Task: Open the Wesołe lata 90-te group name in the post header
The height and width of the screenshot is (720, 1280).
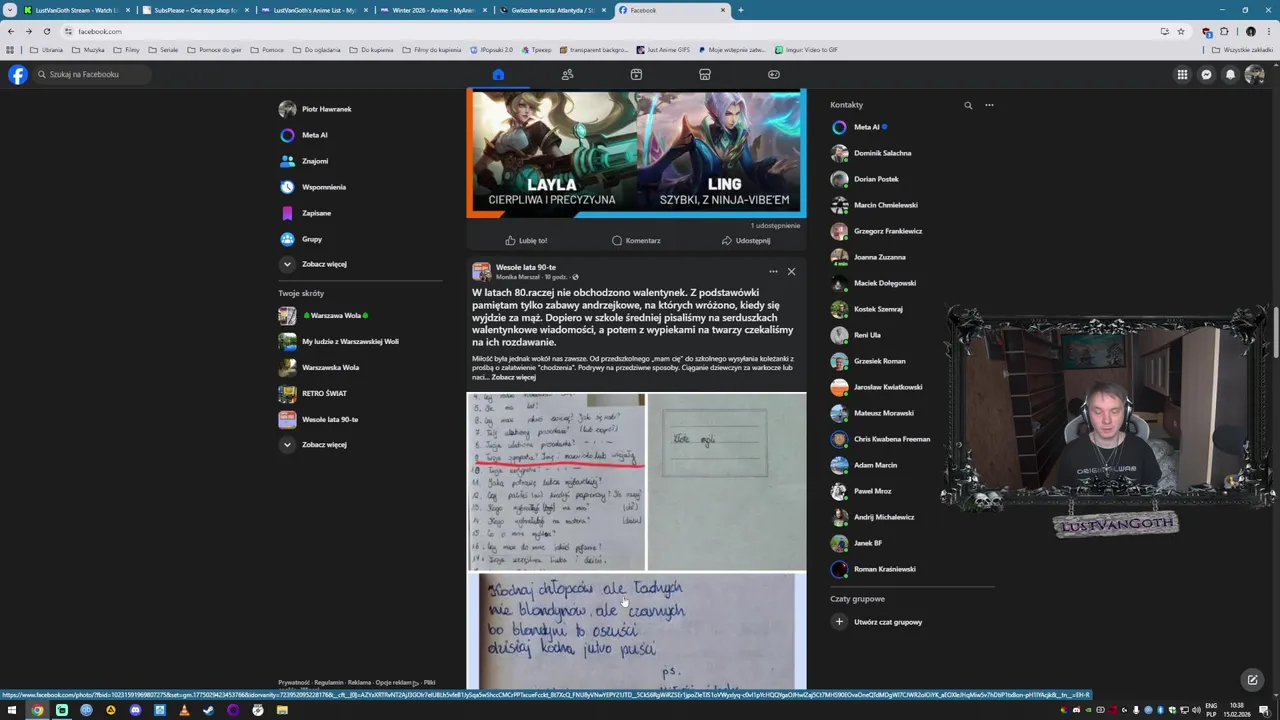Action: tap(526, 267)
